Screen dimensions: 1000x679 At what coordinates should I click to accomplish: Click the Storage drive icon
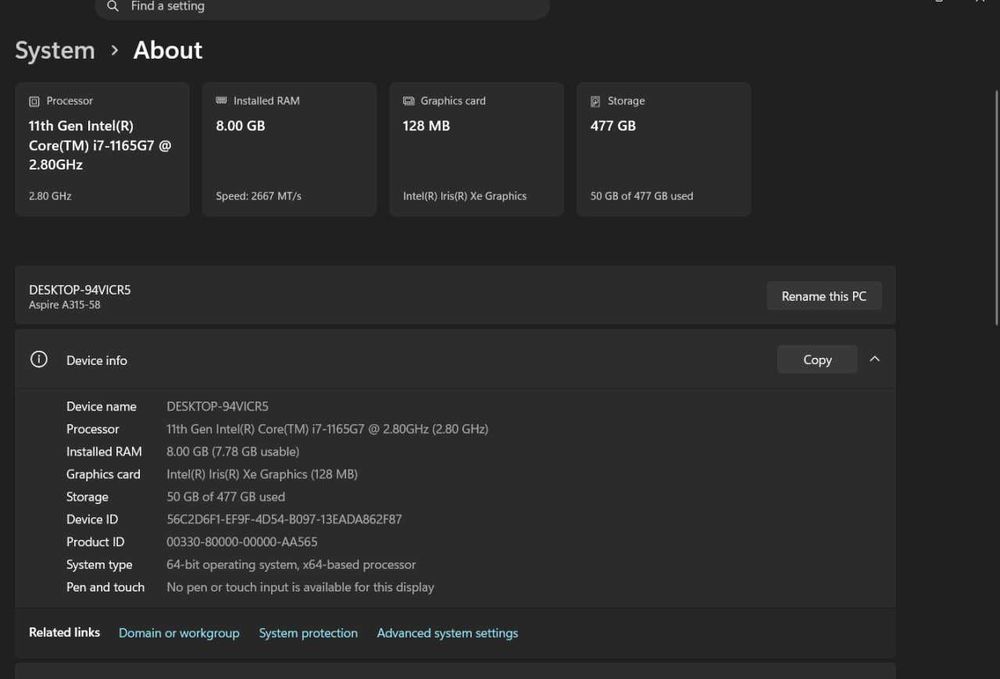[596, 101]
